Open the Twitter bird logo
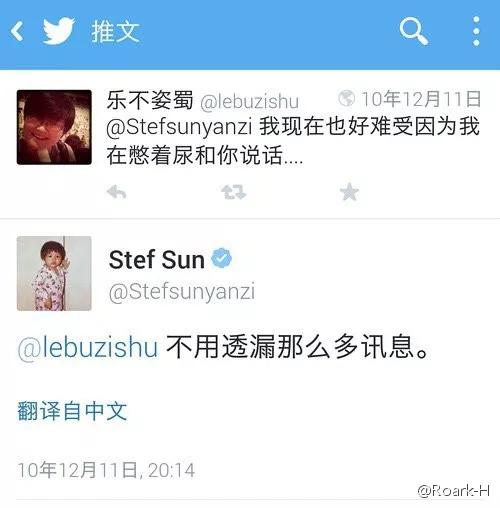The image size is (500, 508). click(59, 31)
